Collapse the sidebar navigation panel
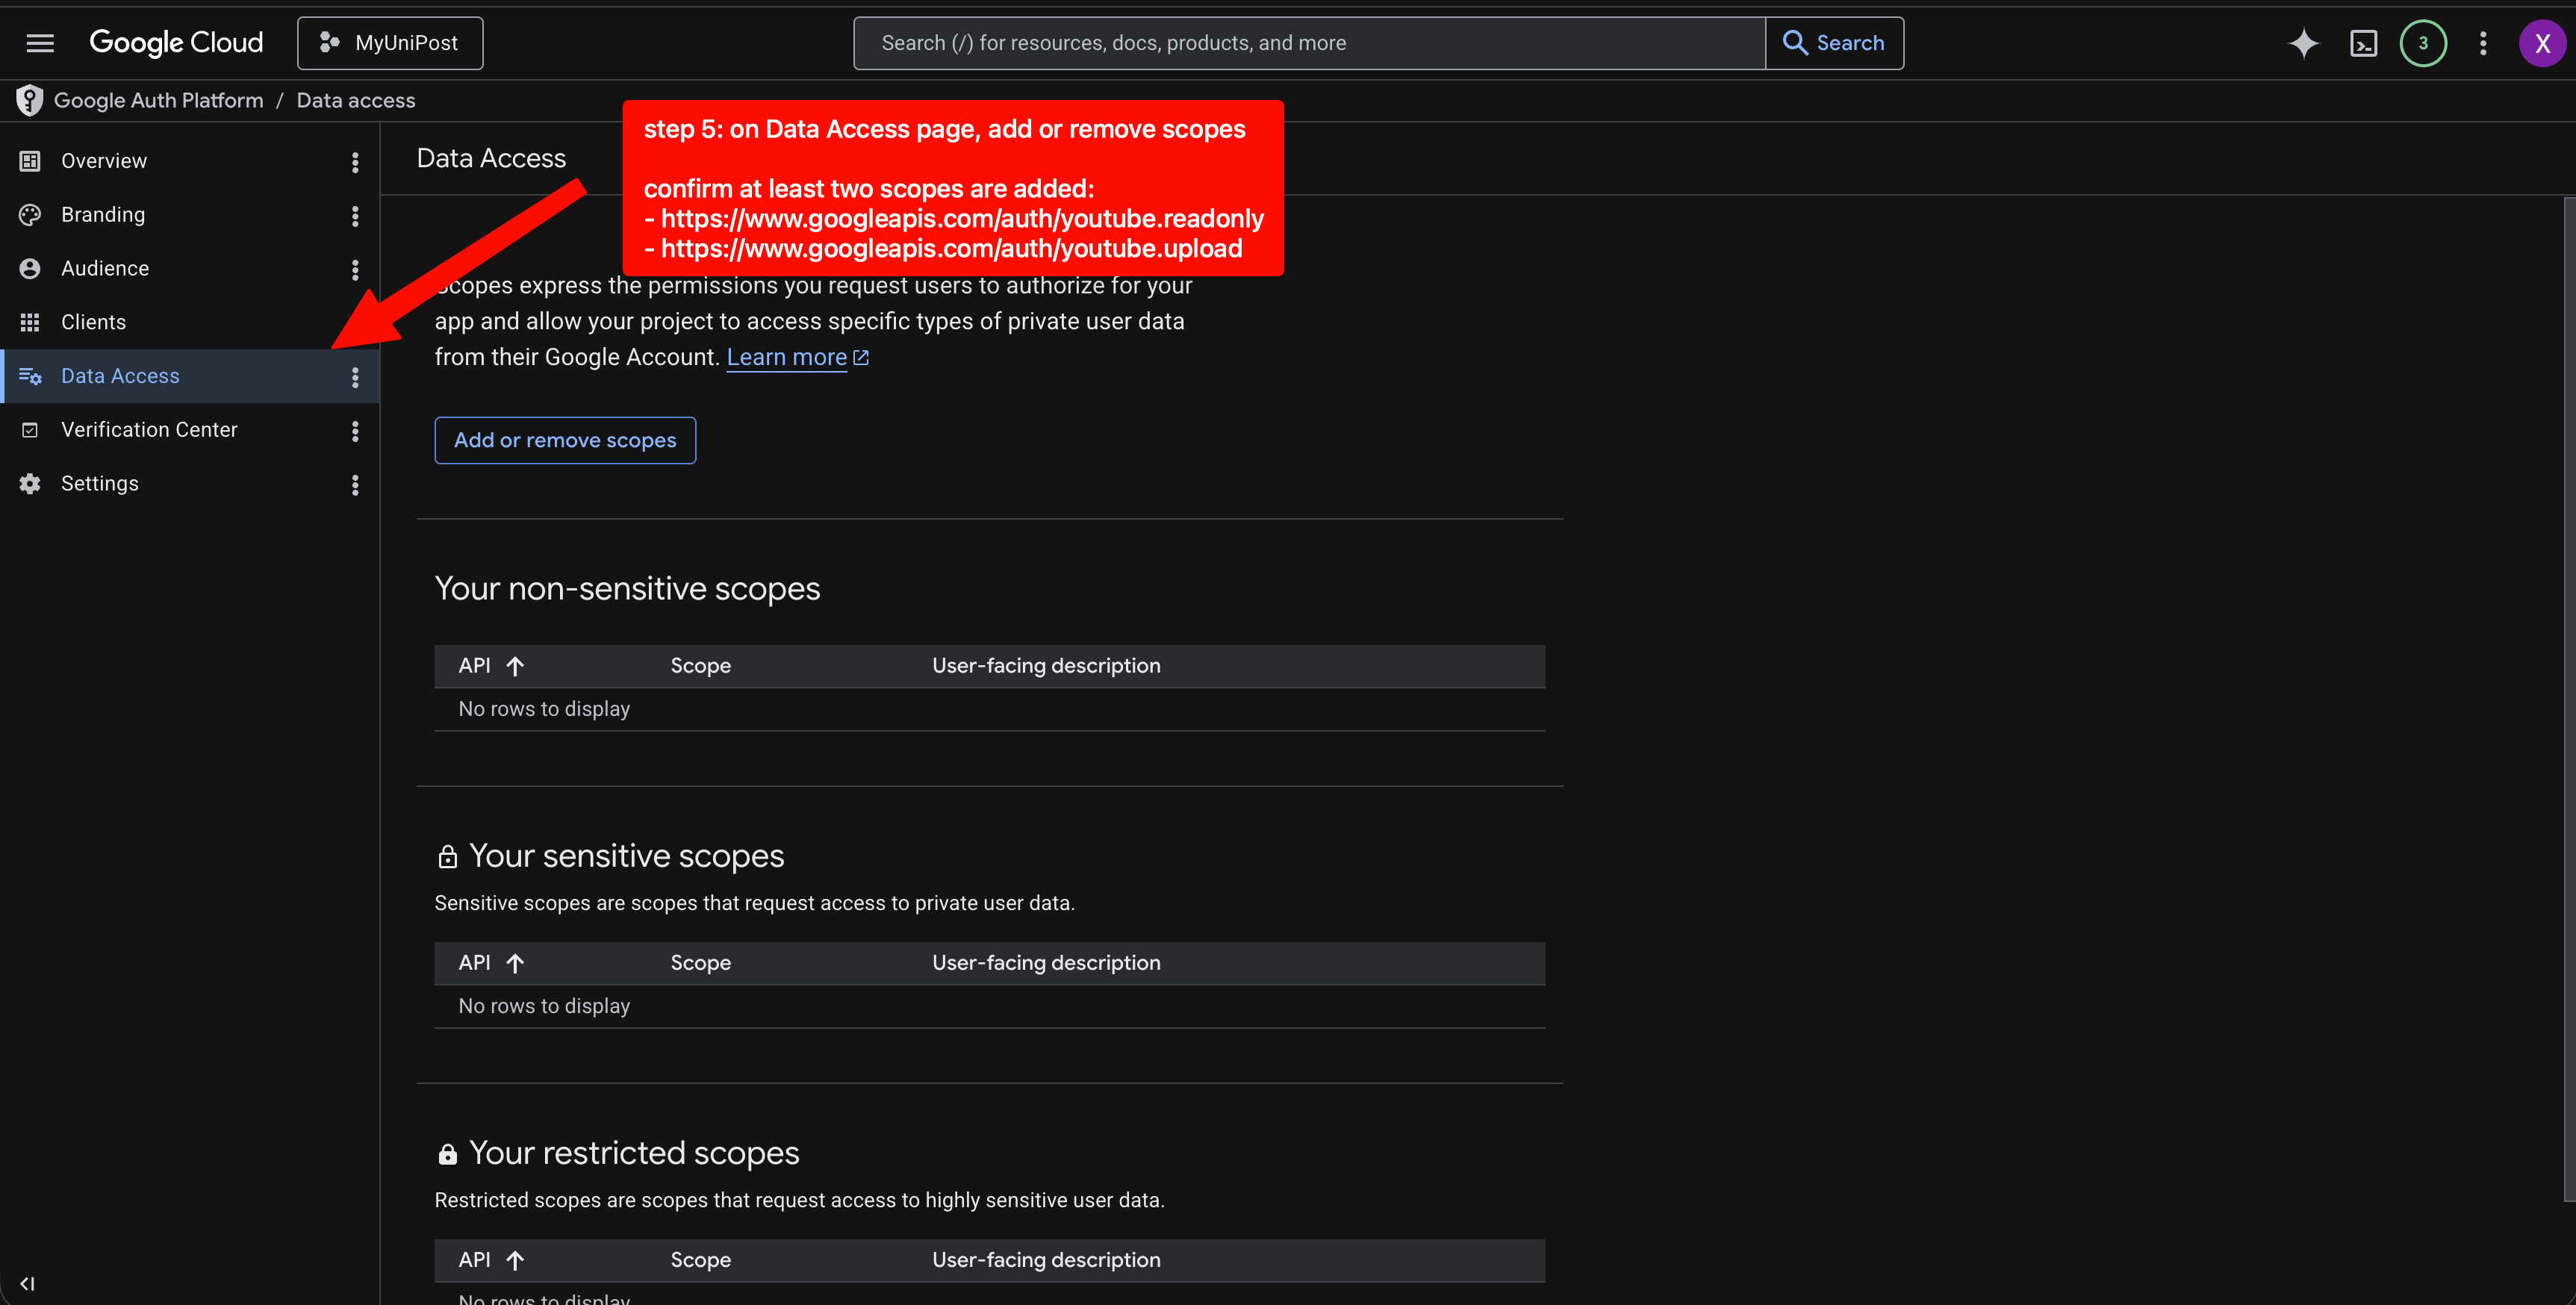The image size is (2576, 1305). [x=27, y=1283]
